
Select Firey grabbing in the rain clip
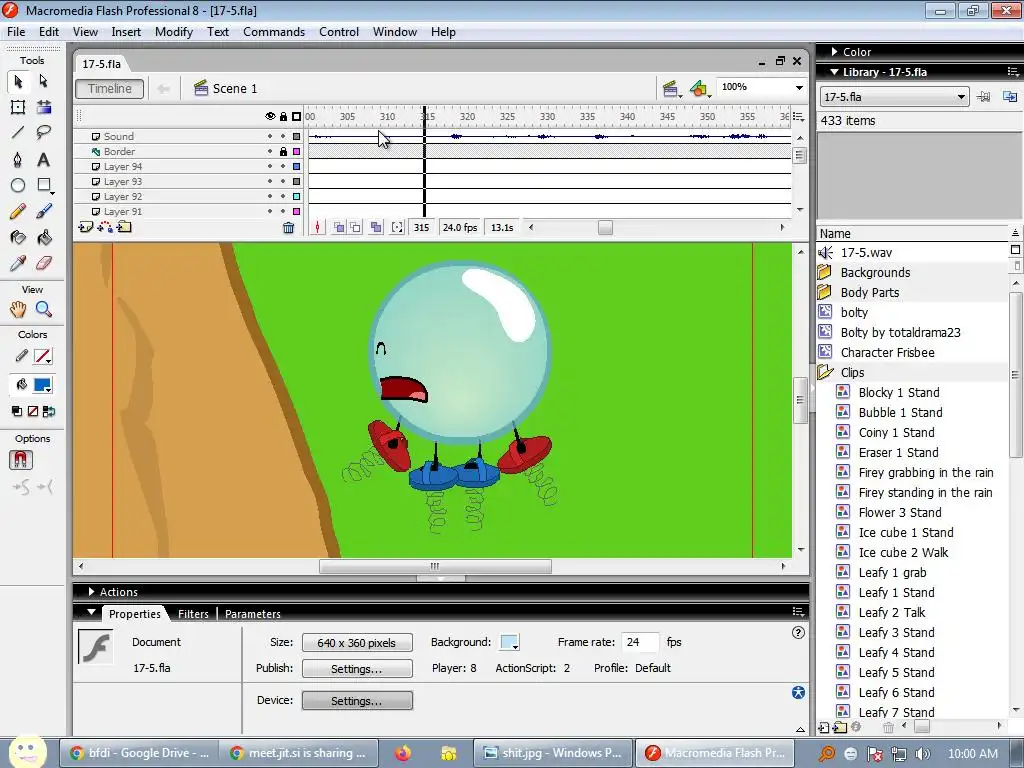(925, 473)
